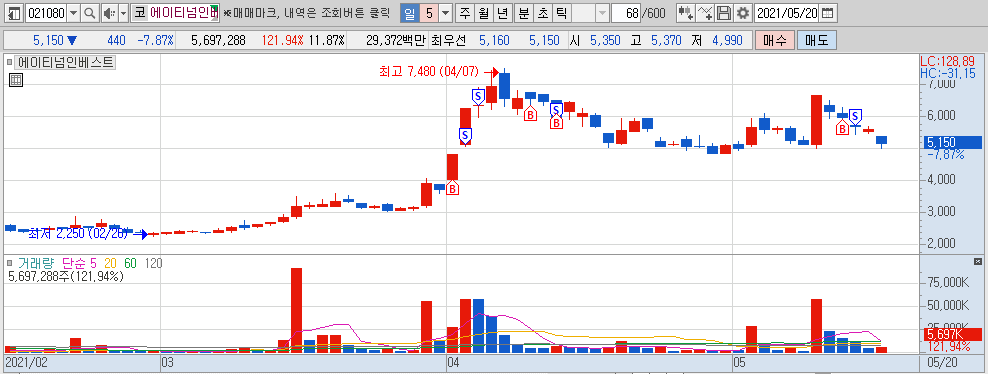Open the calendar date picker icon
Screen dimensions: 988x374
828,13
